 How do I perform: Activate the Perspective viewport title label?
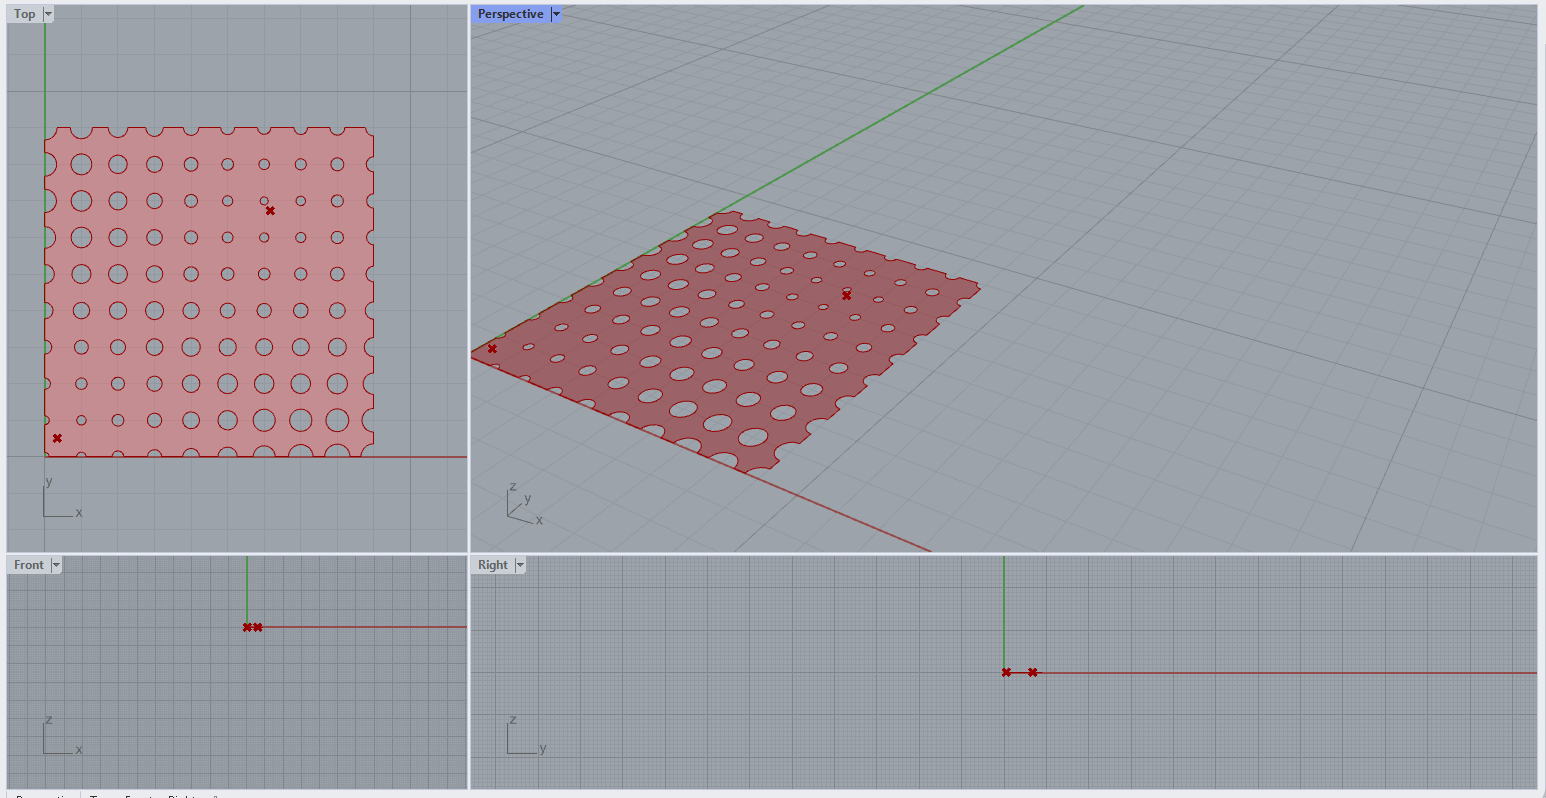point(511,14)
